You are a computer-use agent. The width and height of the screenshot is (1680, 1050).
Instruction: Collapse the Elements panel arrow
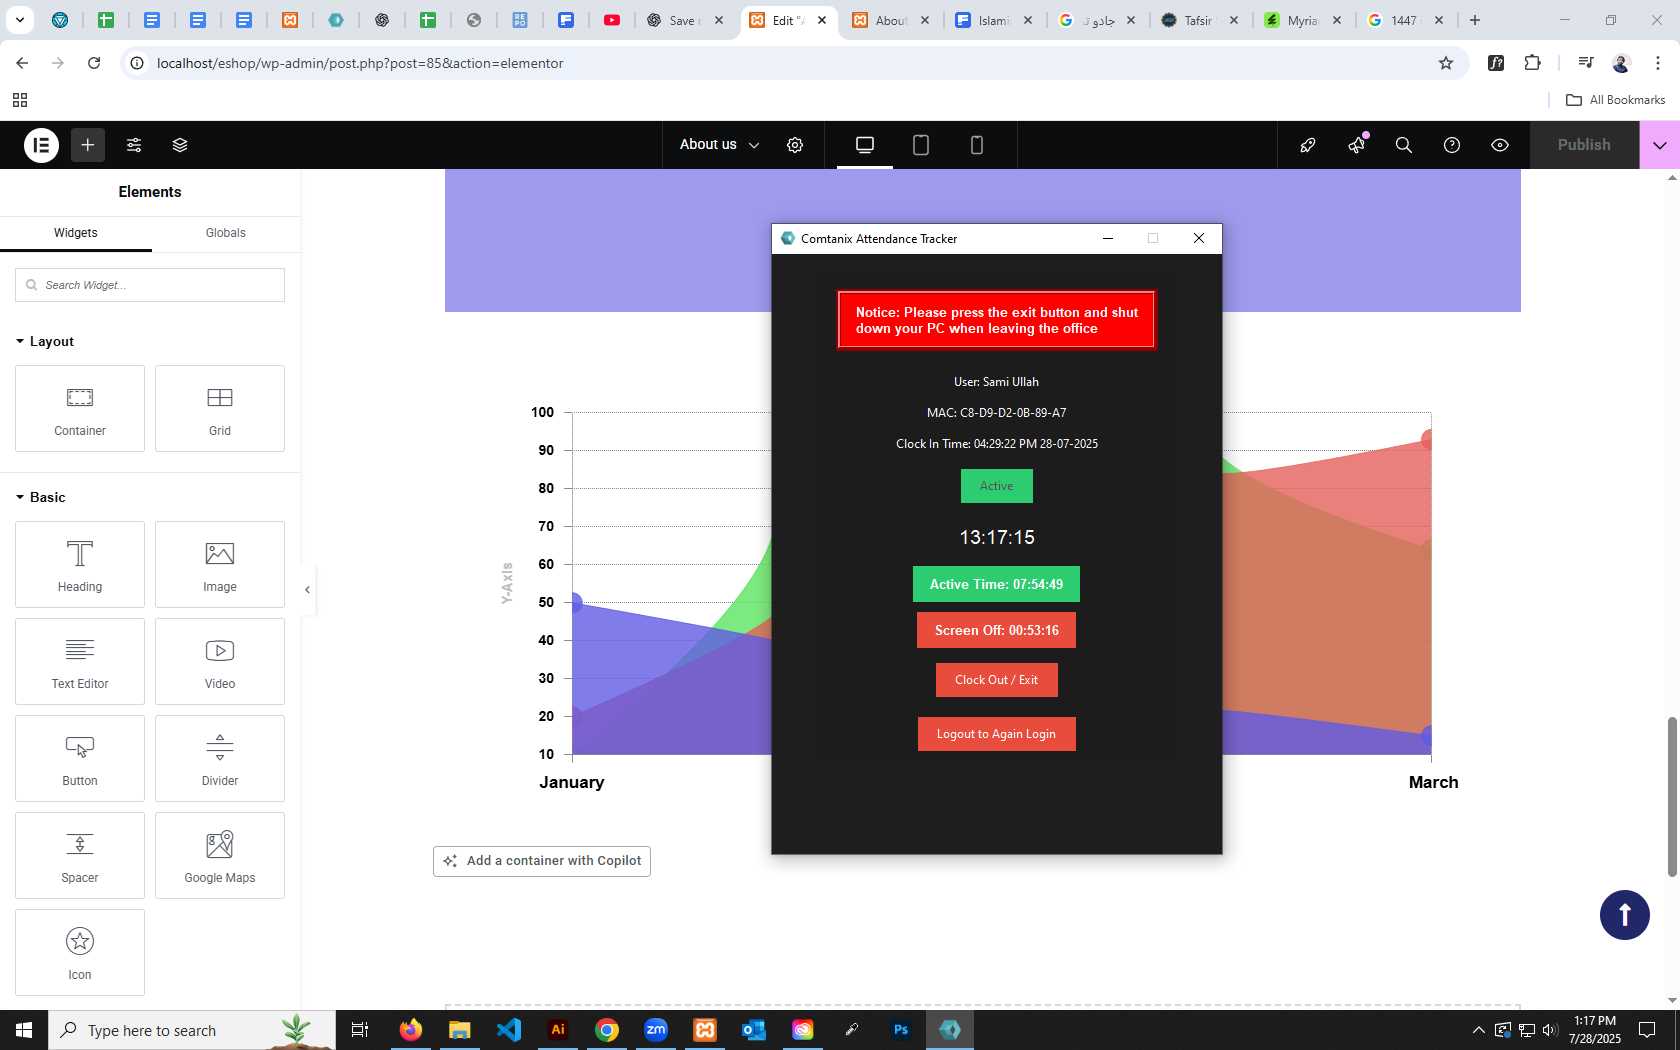[308, 590]
